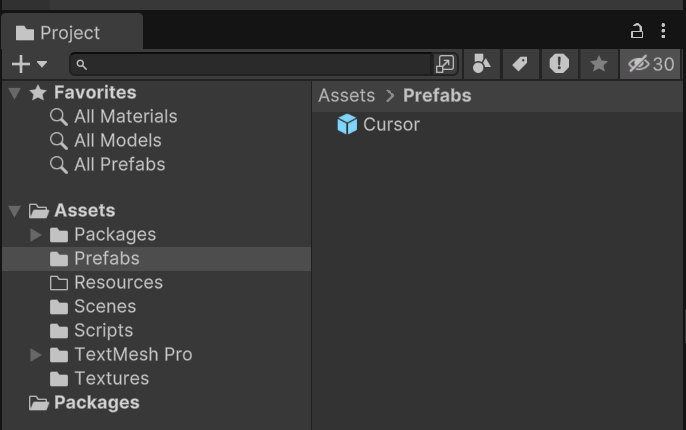Toggle hidden packages visibility showing 30
Screen dimensions: 686x430
650,64
